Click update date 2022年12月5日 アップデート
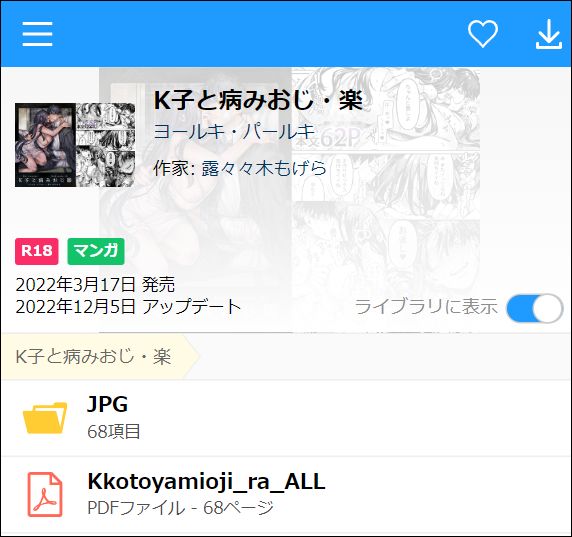Image resolution: width=572 pixels, height=537 pixels. pyautogui.click(x=128, y=306)
